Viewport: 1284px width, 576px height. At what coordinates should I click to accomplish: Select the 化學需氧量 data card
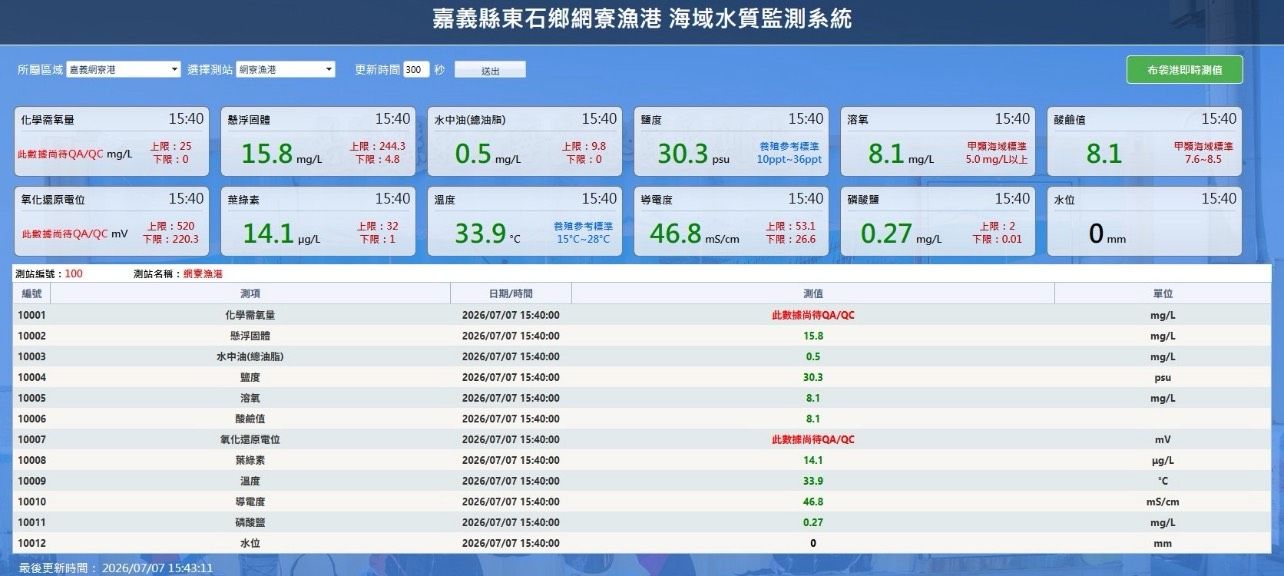[110, 141]
